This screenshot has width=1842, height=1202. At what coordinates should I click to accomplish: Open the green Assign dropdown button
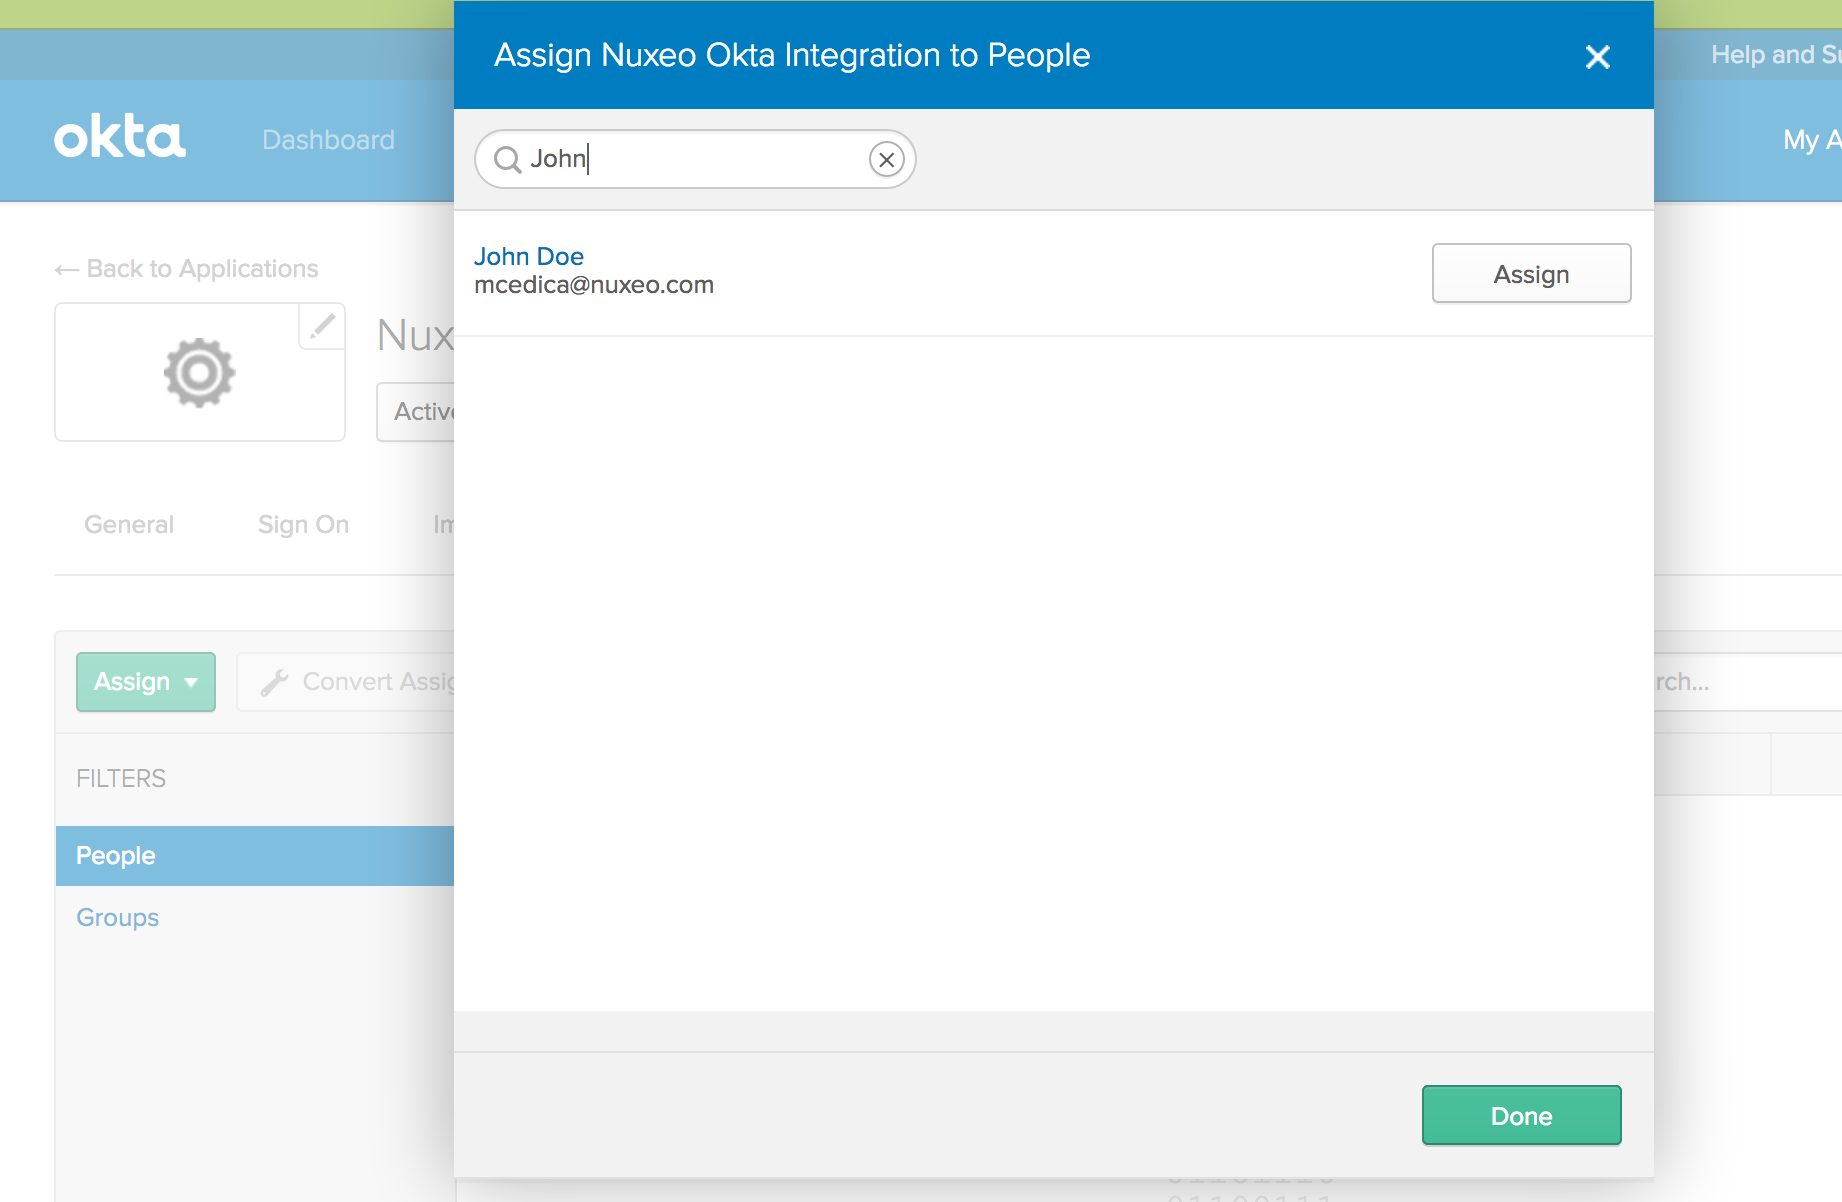(146, 682)
